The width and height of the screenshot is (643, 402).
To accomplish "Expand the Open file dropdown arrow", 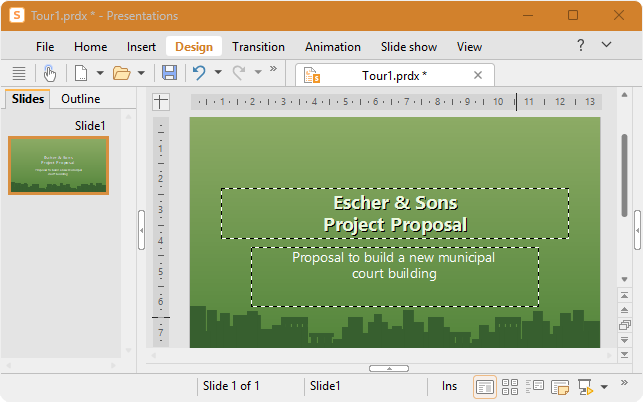I will click(x=141, y=73).
